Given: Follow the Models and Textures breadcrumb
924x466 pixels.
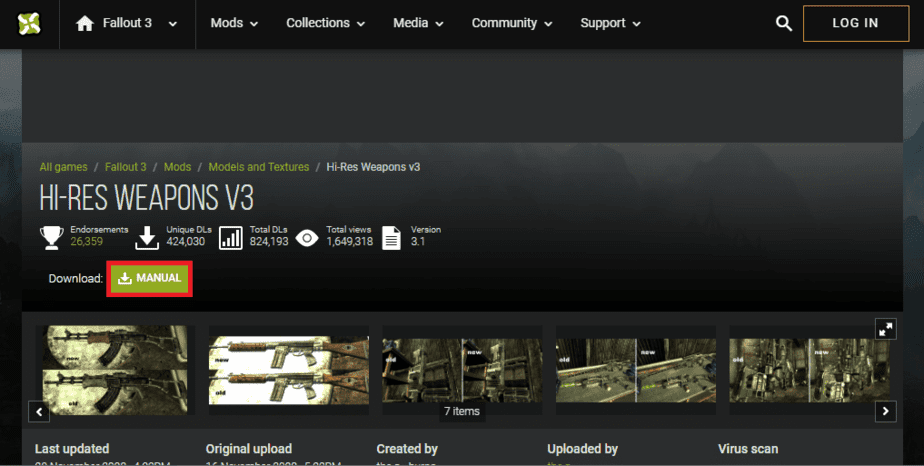Looking at the screenshot, I should tap(259, 167).
